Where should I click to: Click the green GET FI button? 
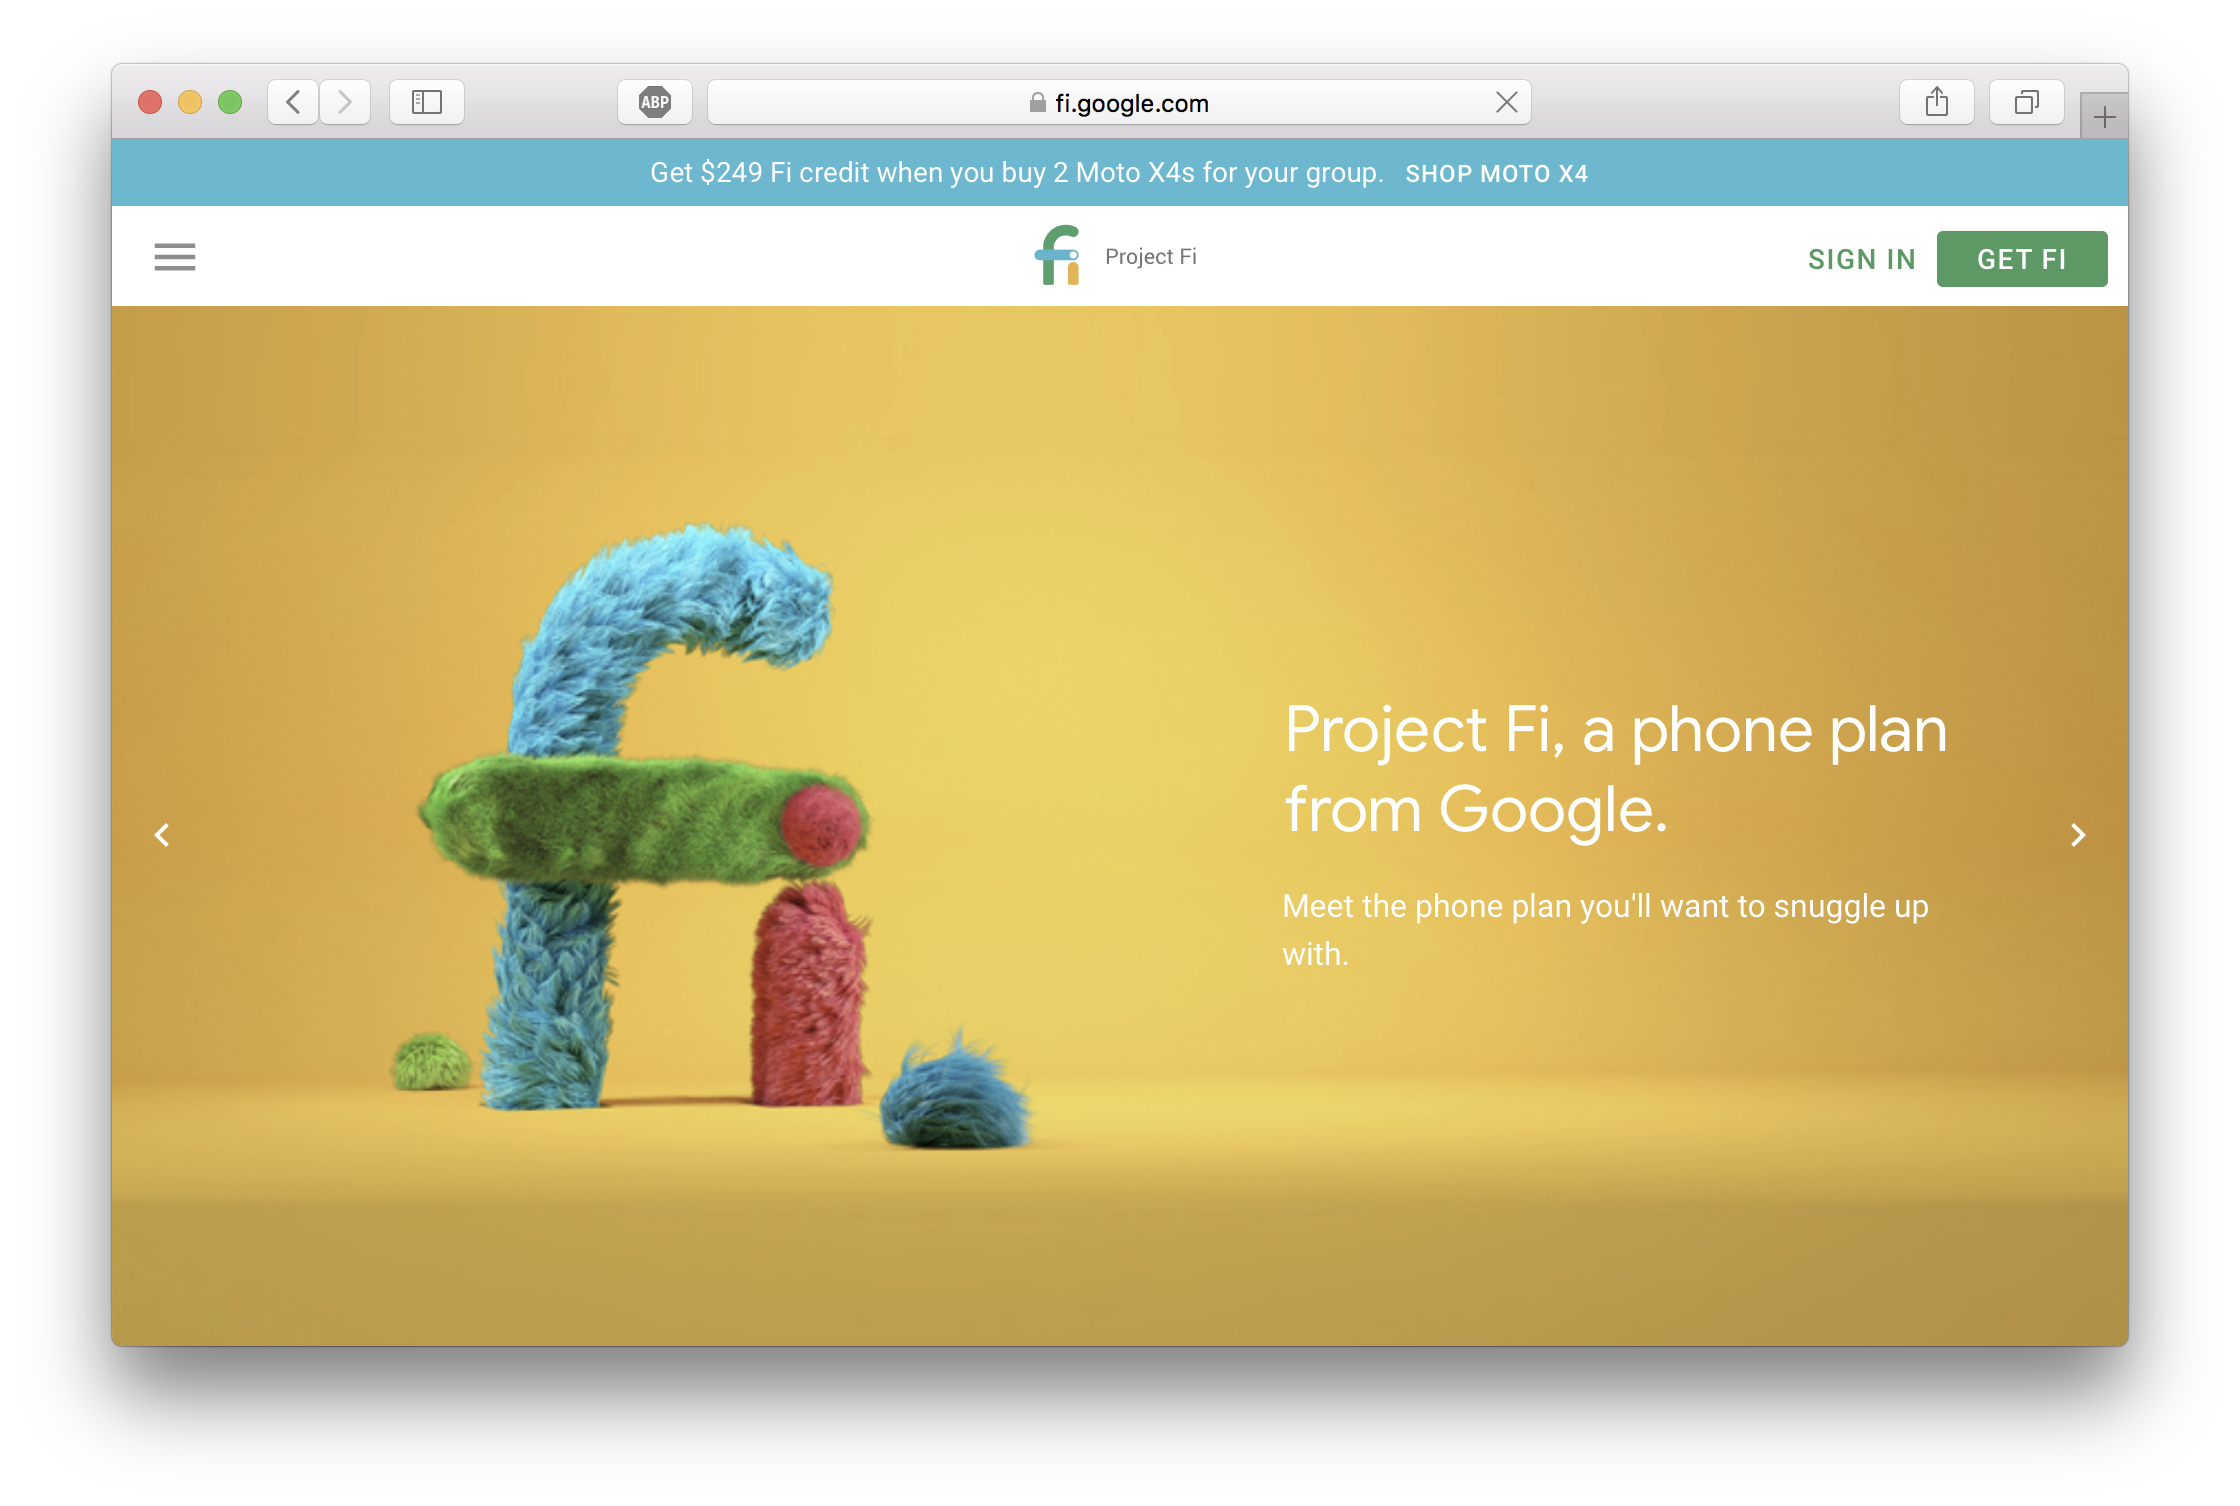pos(2022,259)
